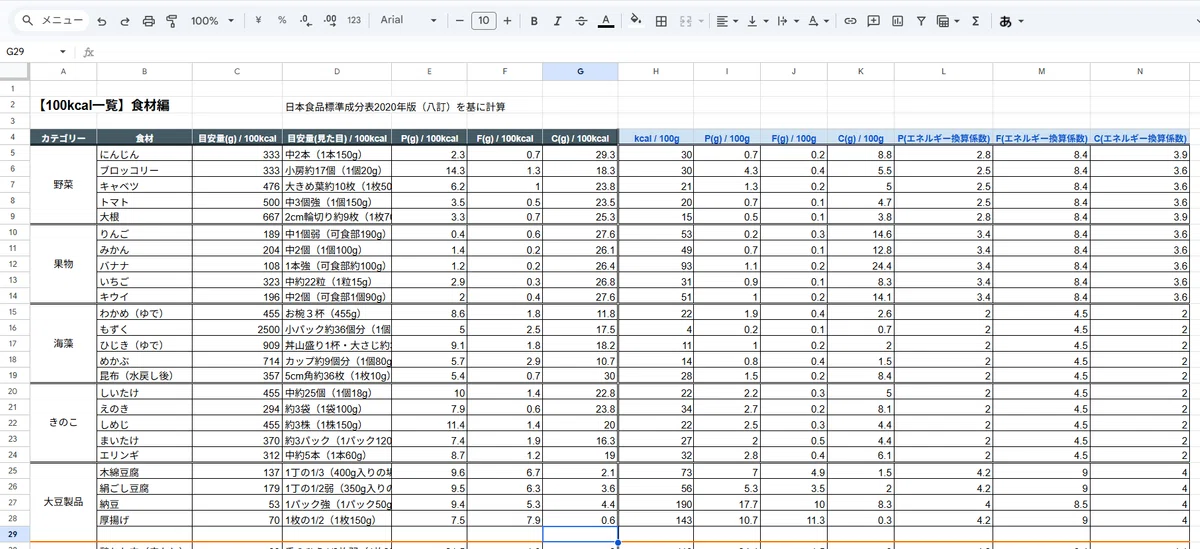Open the text color underlined A
Screen dimensions: 1200x549
pos(605,20)
